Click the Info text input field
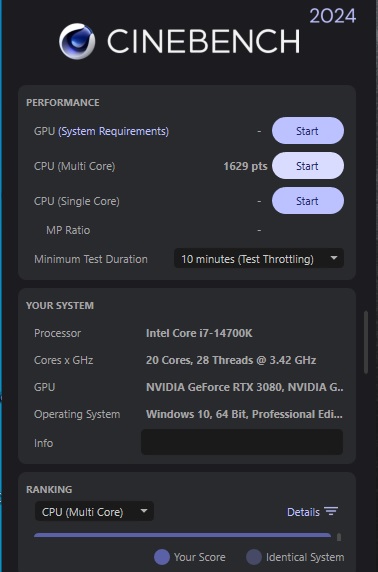Screen dimensions: 378x572 pyautogui.click(x=242, y=442)
